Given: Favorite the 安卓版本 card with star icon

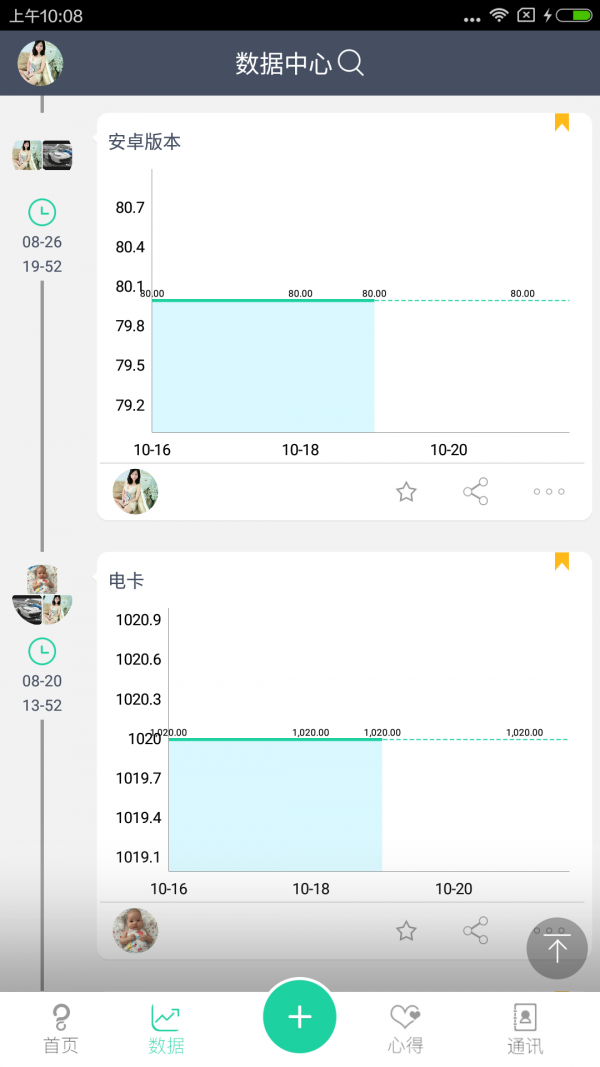Looking at the screenshot, I should click(x=406, y=491).
